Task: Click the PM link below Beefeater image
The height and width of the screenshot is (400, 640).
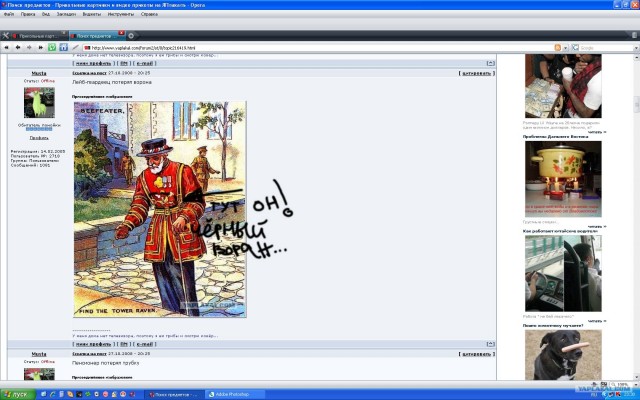Action: [x=124, y=344]
